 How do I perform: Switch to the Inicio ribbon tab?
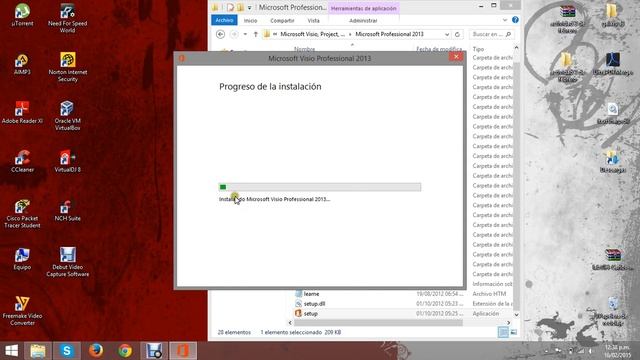pos(251,20)
